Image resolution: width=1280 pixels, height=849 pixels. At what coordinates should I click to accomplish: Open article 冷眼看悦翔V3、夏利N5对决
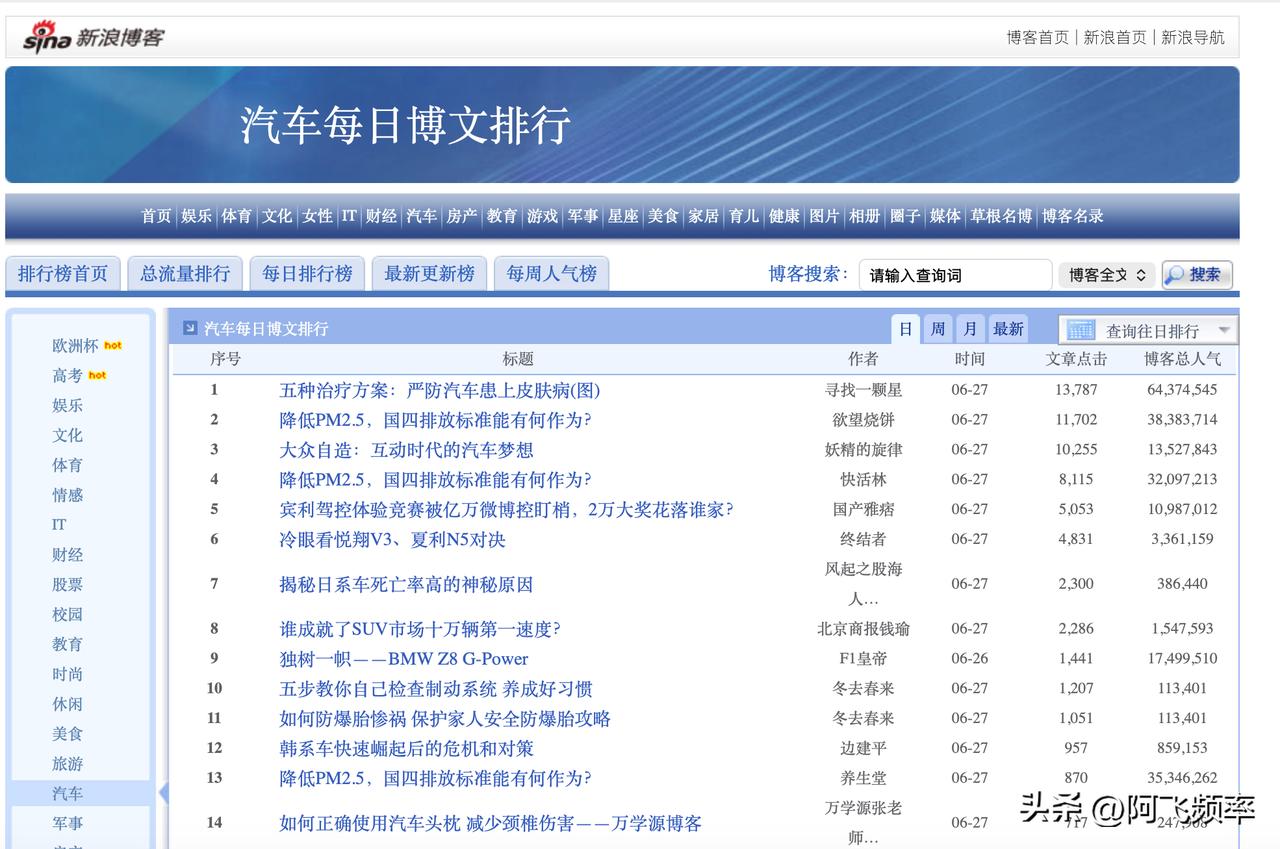[x=392, y=540]
